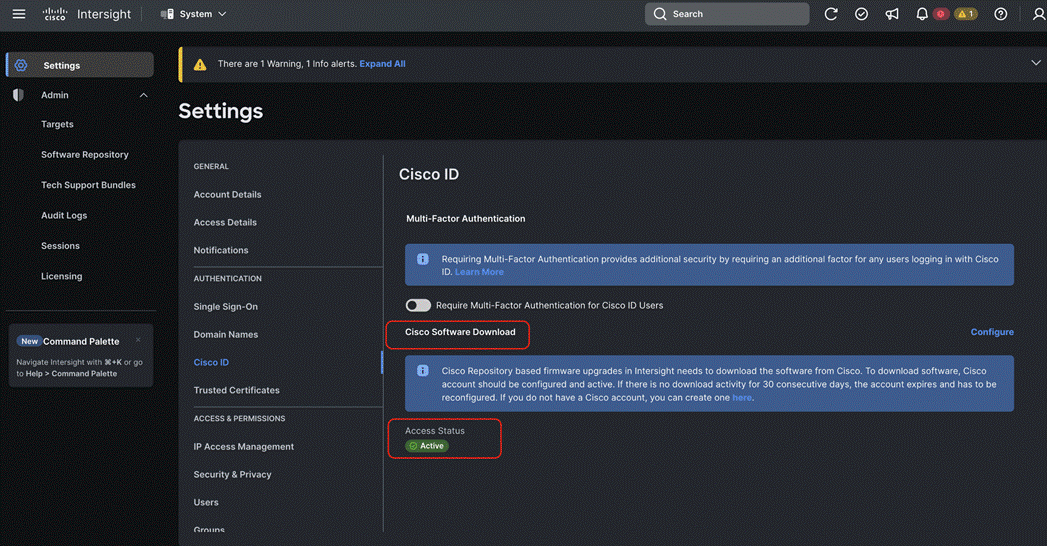Open the requests checkmark circle icon
Viewport: 1047px width, 546px height.
pyautogui.click(x=861, y=14)
